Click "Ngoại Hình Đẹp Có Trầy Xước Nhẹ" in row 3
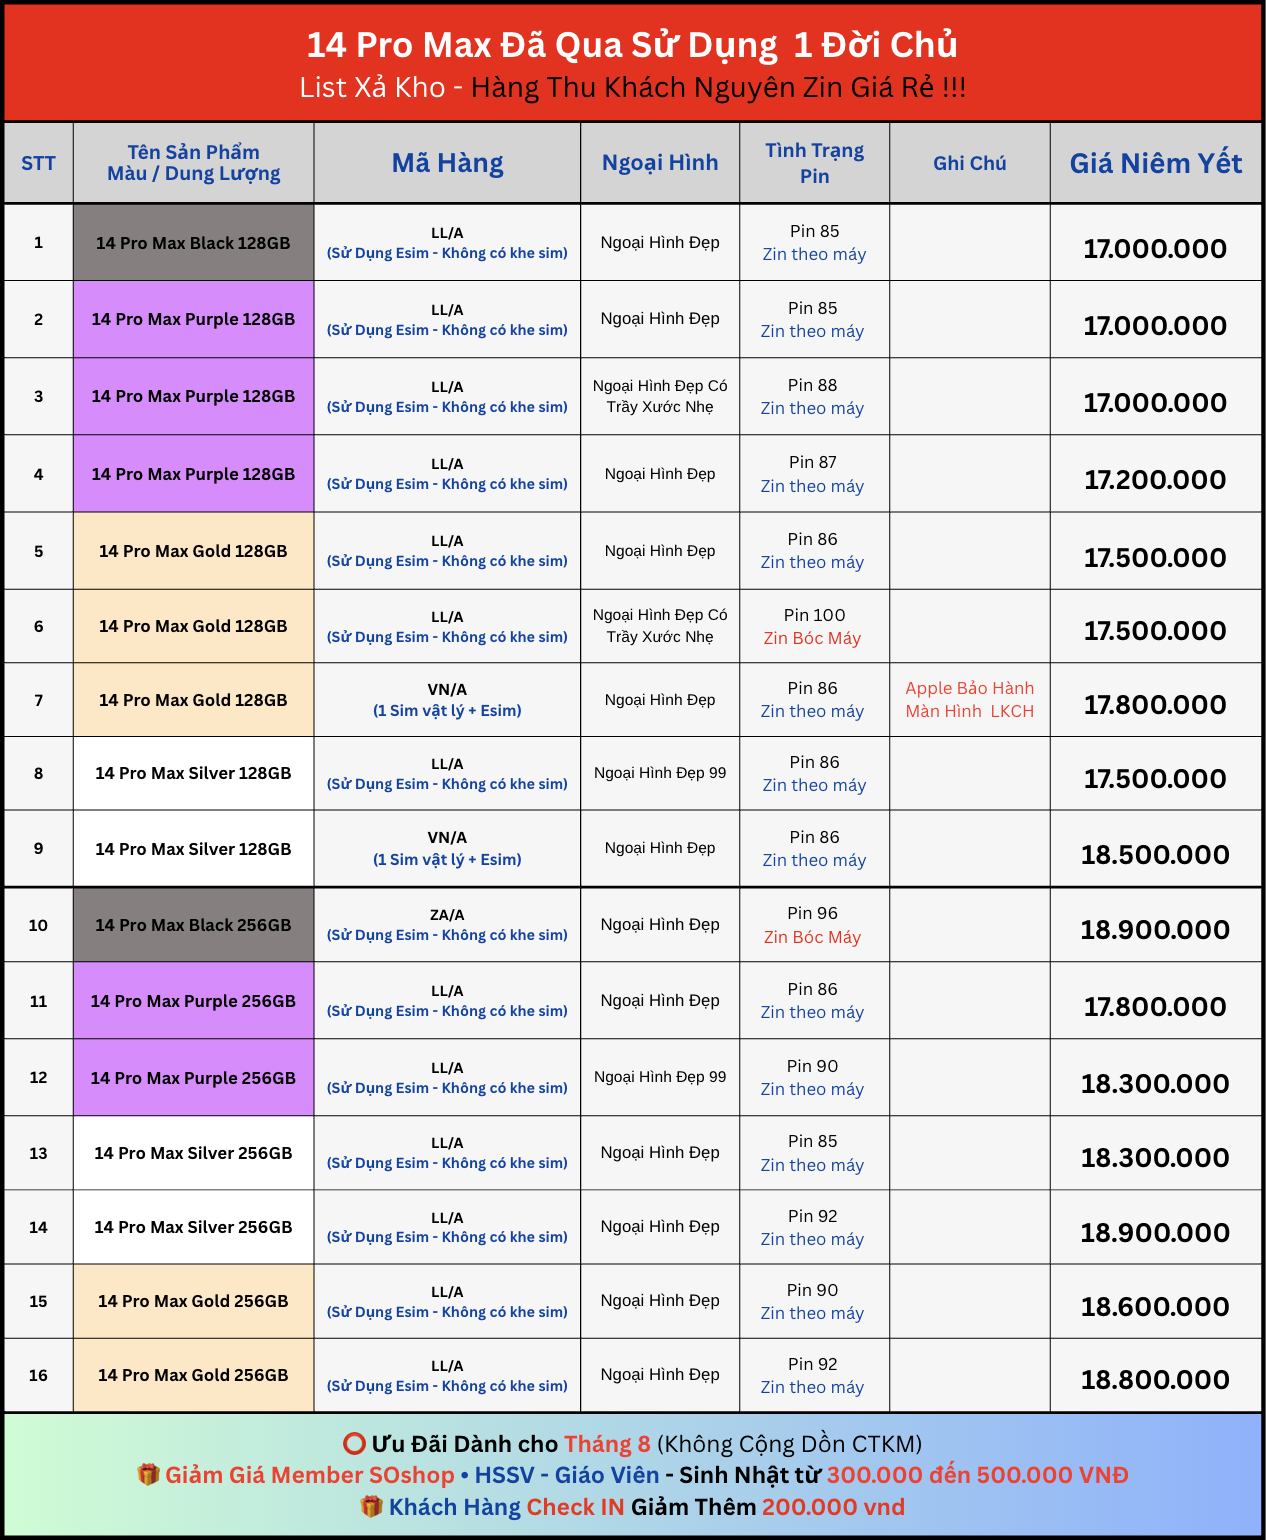1266x1540 pixels. tap(660, 396)
